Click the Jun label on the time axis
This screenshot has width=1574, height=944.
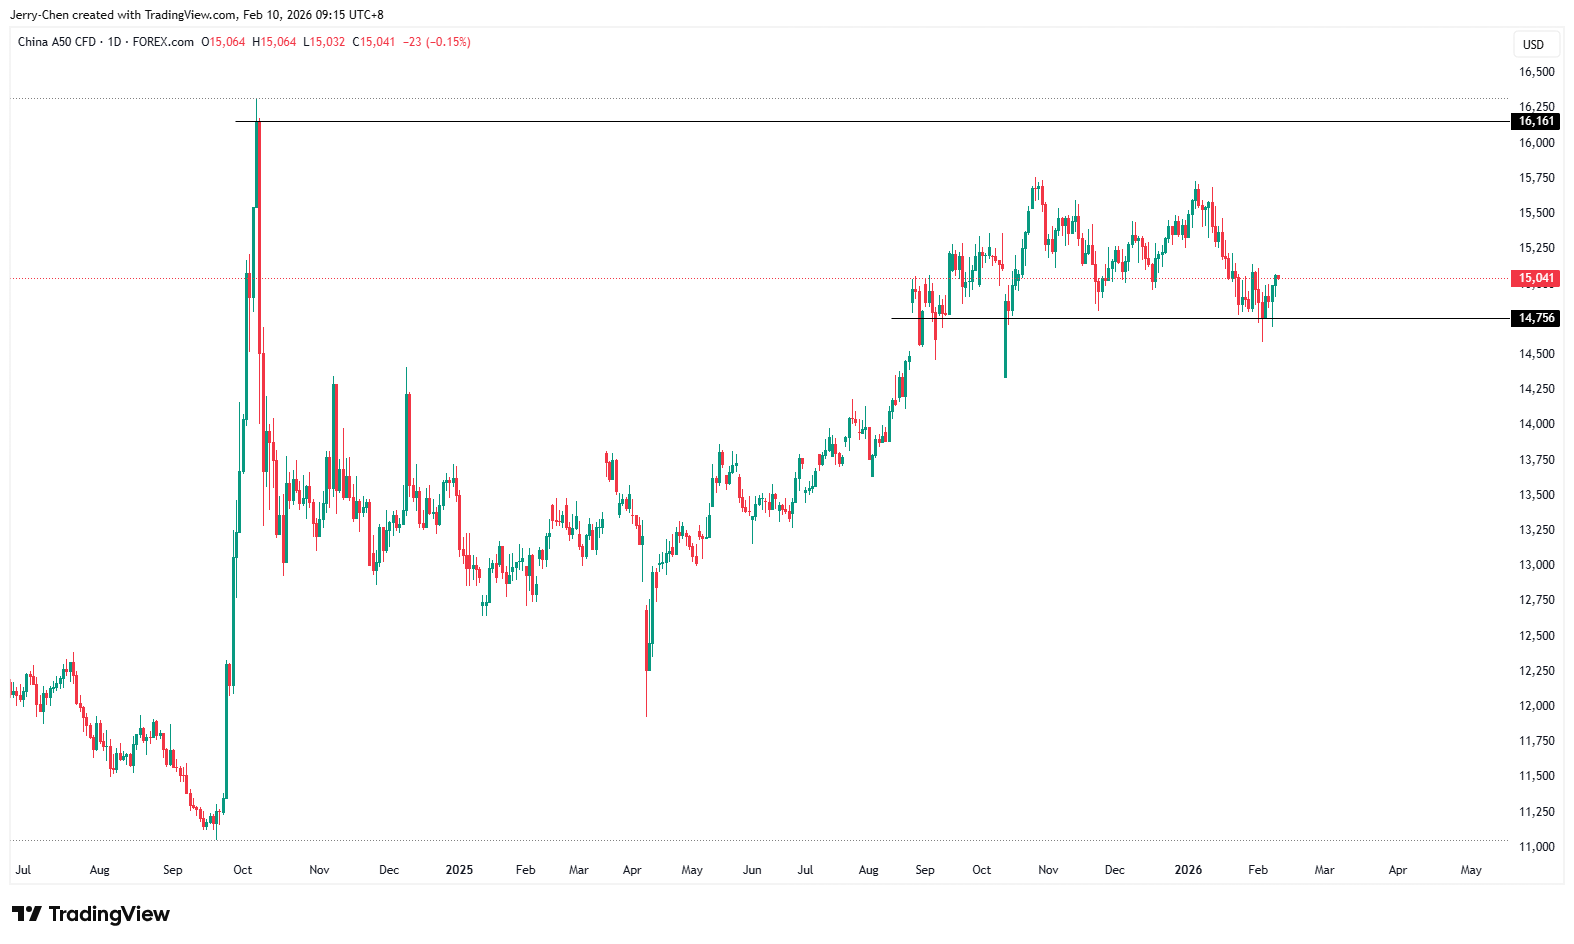coord(752,870)
